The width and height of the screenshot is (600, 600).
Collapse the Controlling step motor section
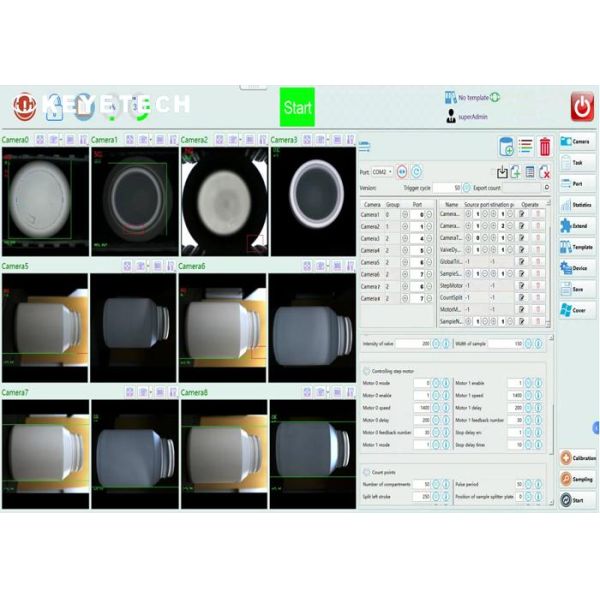click(x=365, y=371)
